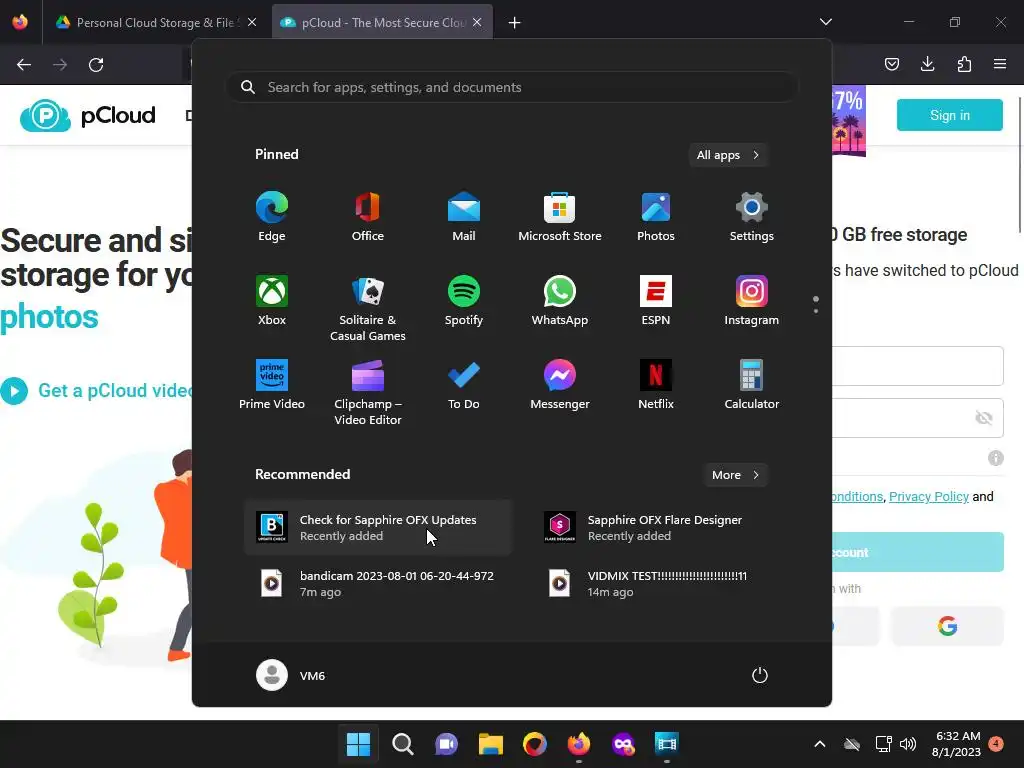
Task: Open WhatsApp pinned app
Action: click(x=560, y=300)
